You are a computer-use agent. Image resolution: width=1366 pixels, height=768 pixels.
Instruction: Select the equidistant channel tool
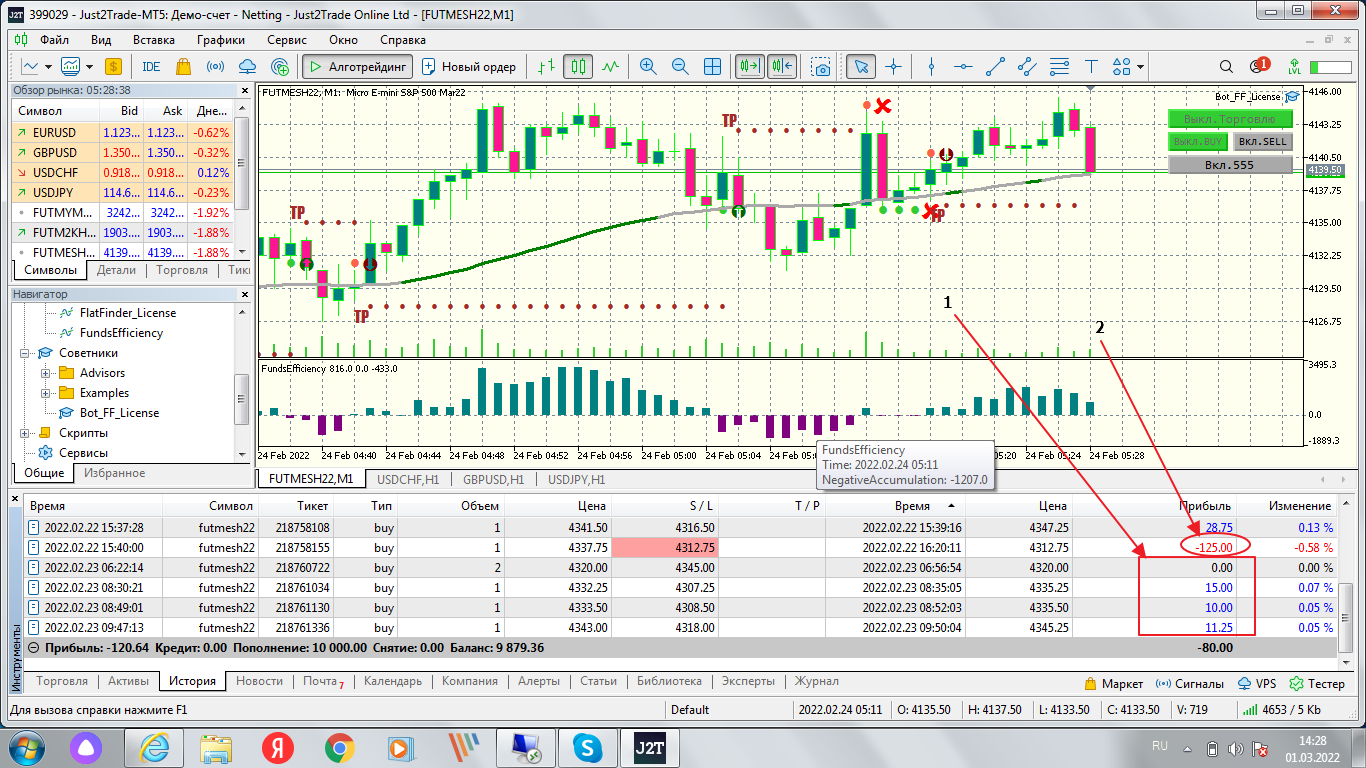[1028, 67]
